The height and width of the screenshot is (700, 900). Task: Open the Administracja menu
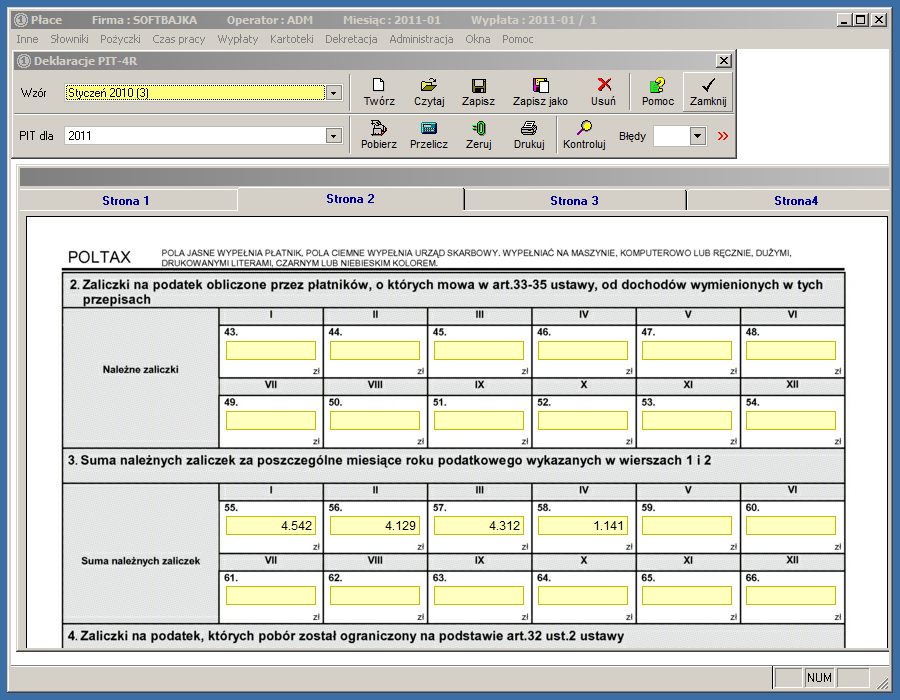click(421, 39)
